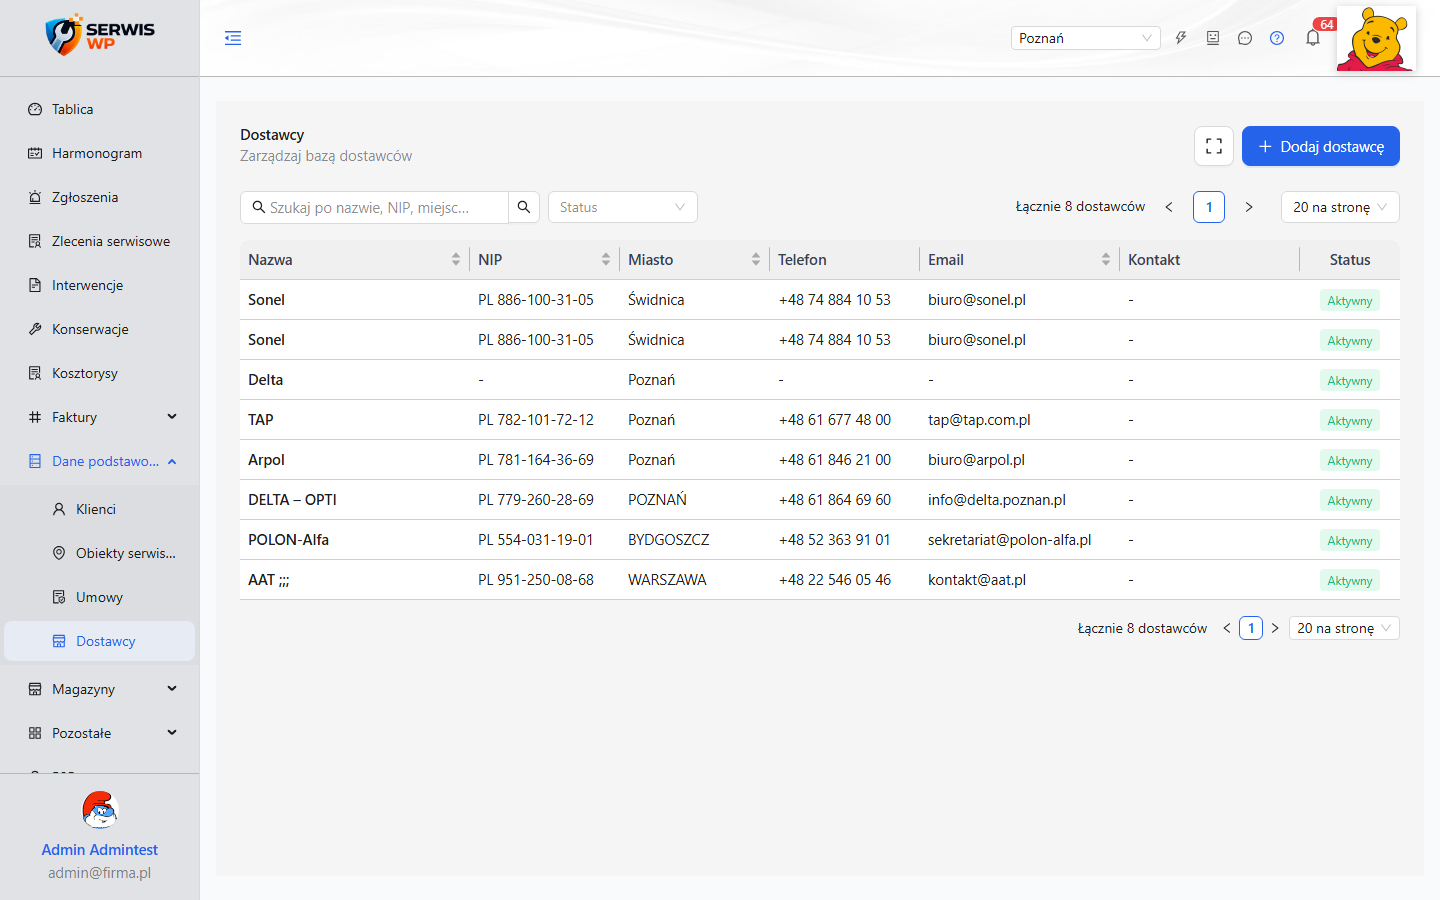Click the TAP supplier name

click(x=261, y=420)
